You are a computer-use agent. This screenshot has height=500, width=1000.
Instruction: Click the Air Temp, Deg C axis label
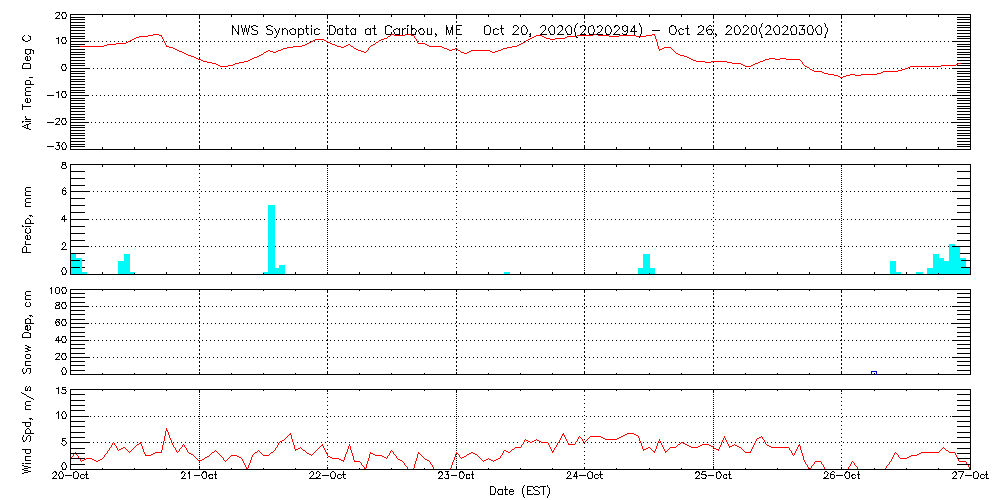coord(27,80)
